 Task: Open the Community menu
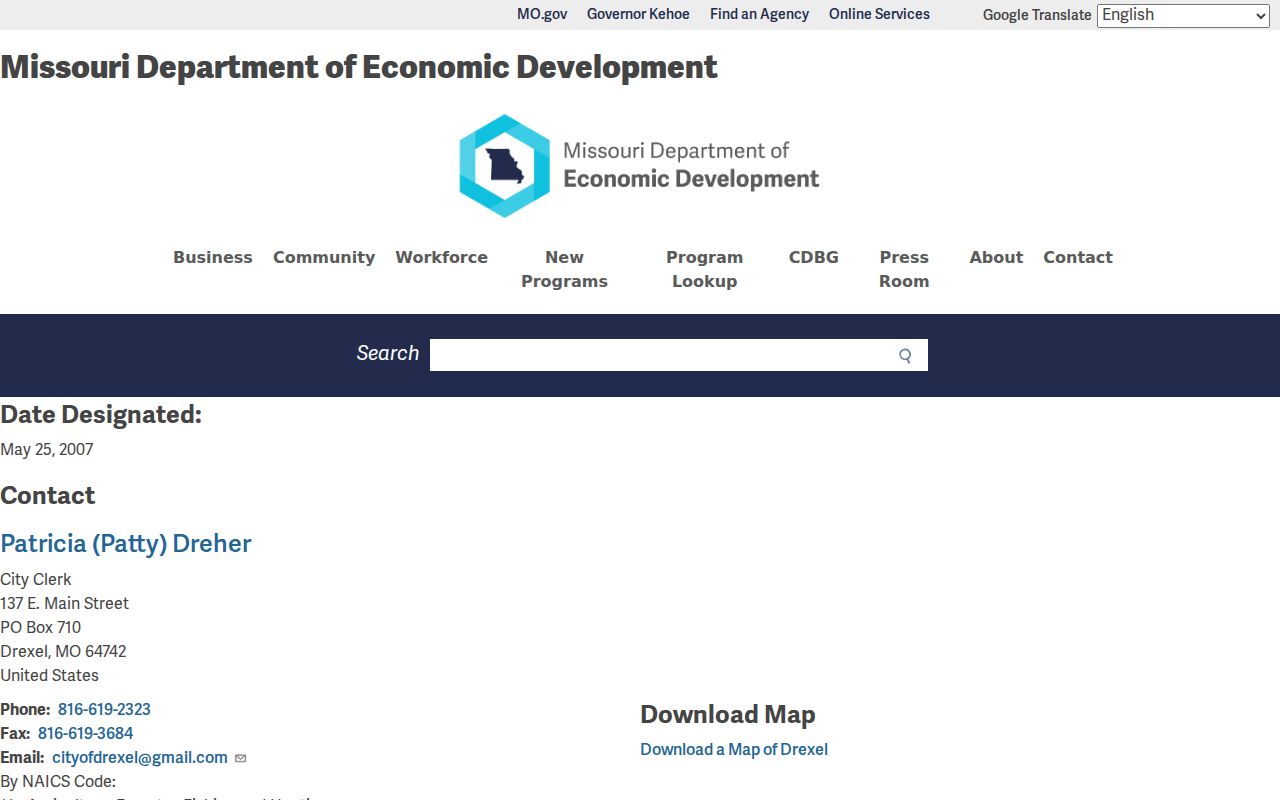click(324, 257)
